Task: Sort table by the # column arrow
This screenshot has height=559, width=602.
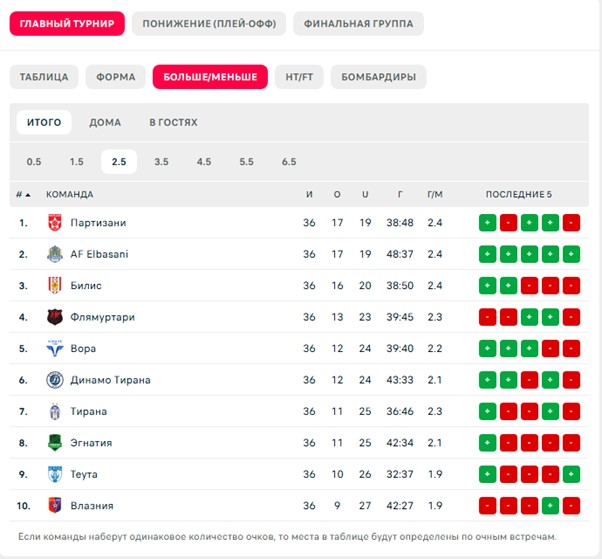Action: [x=28, y=195]
